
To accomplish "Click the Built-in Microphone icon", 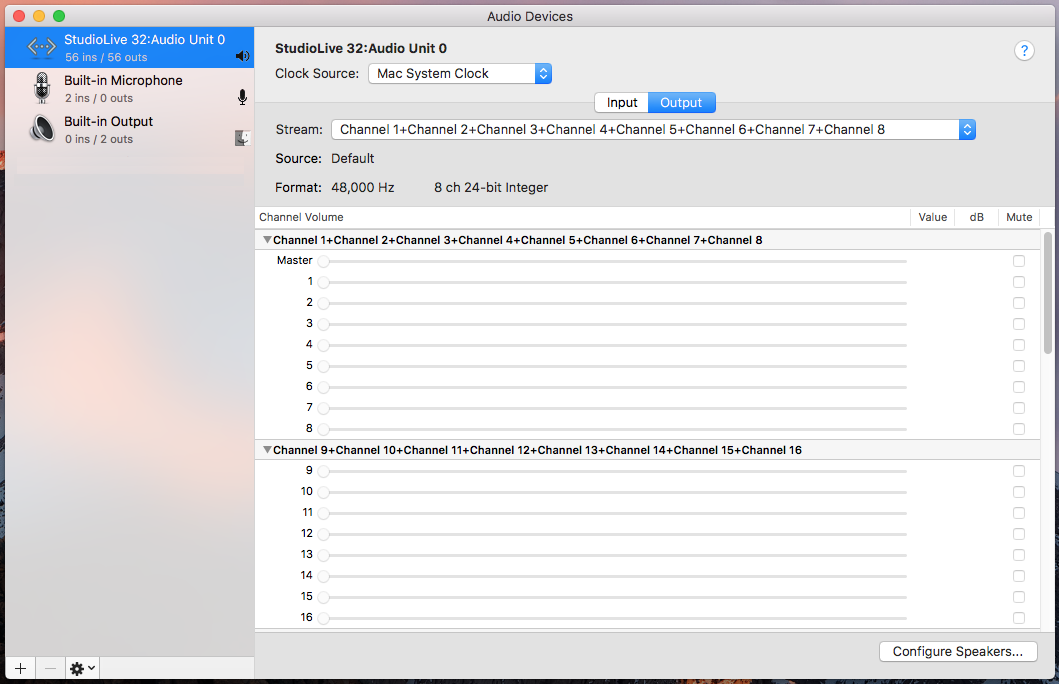I will point(41,88).
